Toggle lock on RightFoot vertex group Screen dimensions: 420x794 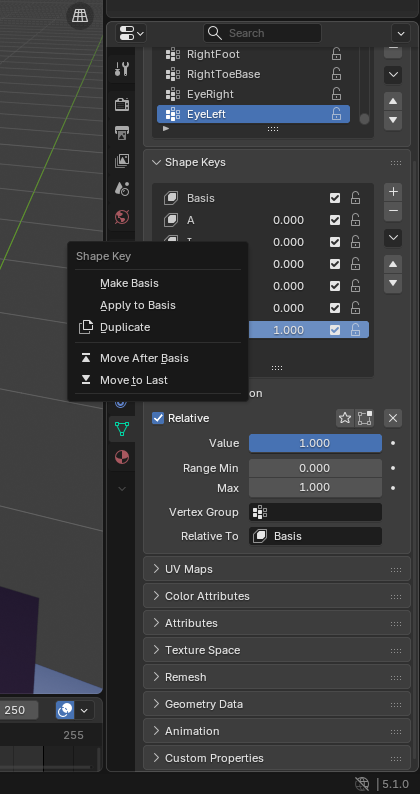pyautogui.click(x=336, y=54)
